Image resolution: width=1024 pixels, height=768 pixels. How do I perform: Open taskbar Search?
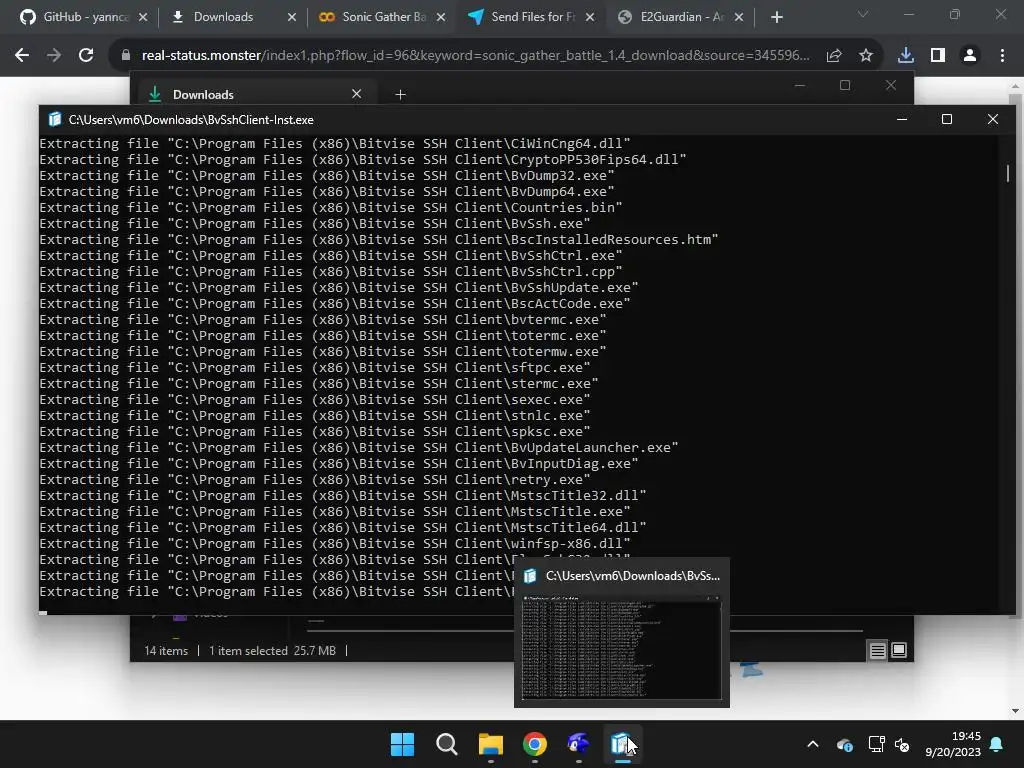pyautogui.click(x=447, y=744)
